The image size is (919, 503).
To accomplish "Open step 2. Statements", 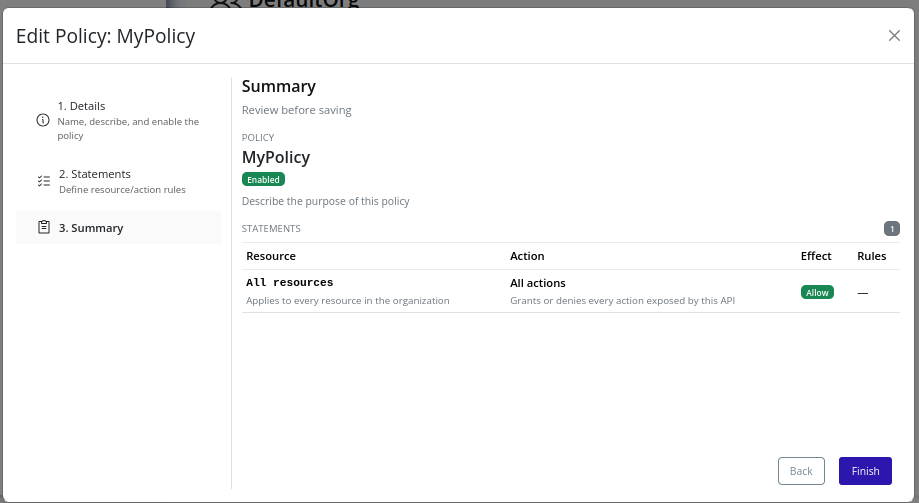I will point(118,181).
